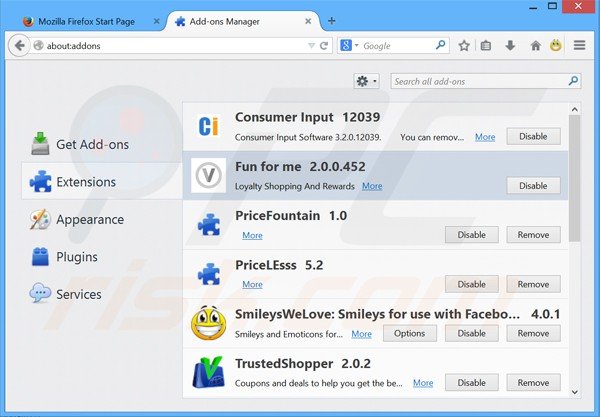The height and width of the screenshot is (417, 600).
Task: Click the extensions list scroll up arrow
Action: [574, 109]
